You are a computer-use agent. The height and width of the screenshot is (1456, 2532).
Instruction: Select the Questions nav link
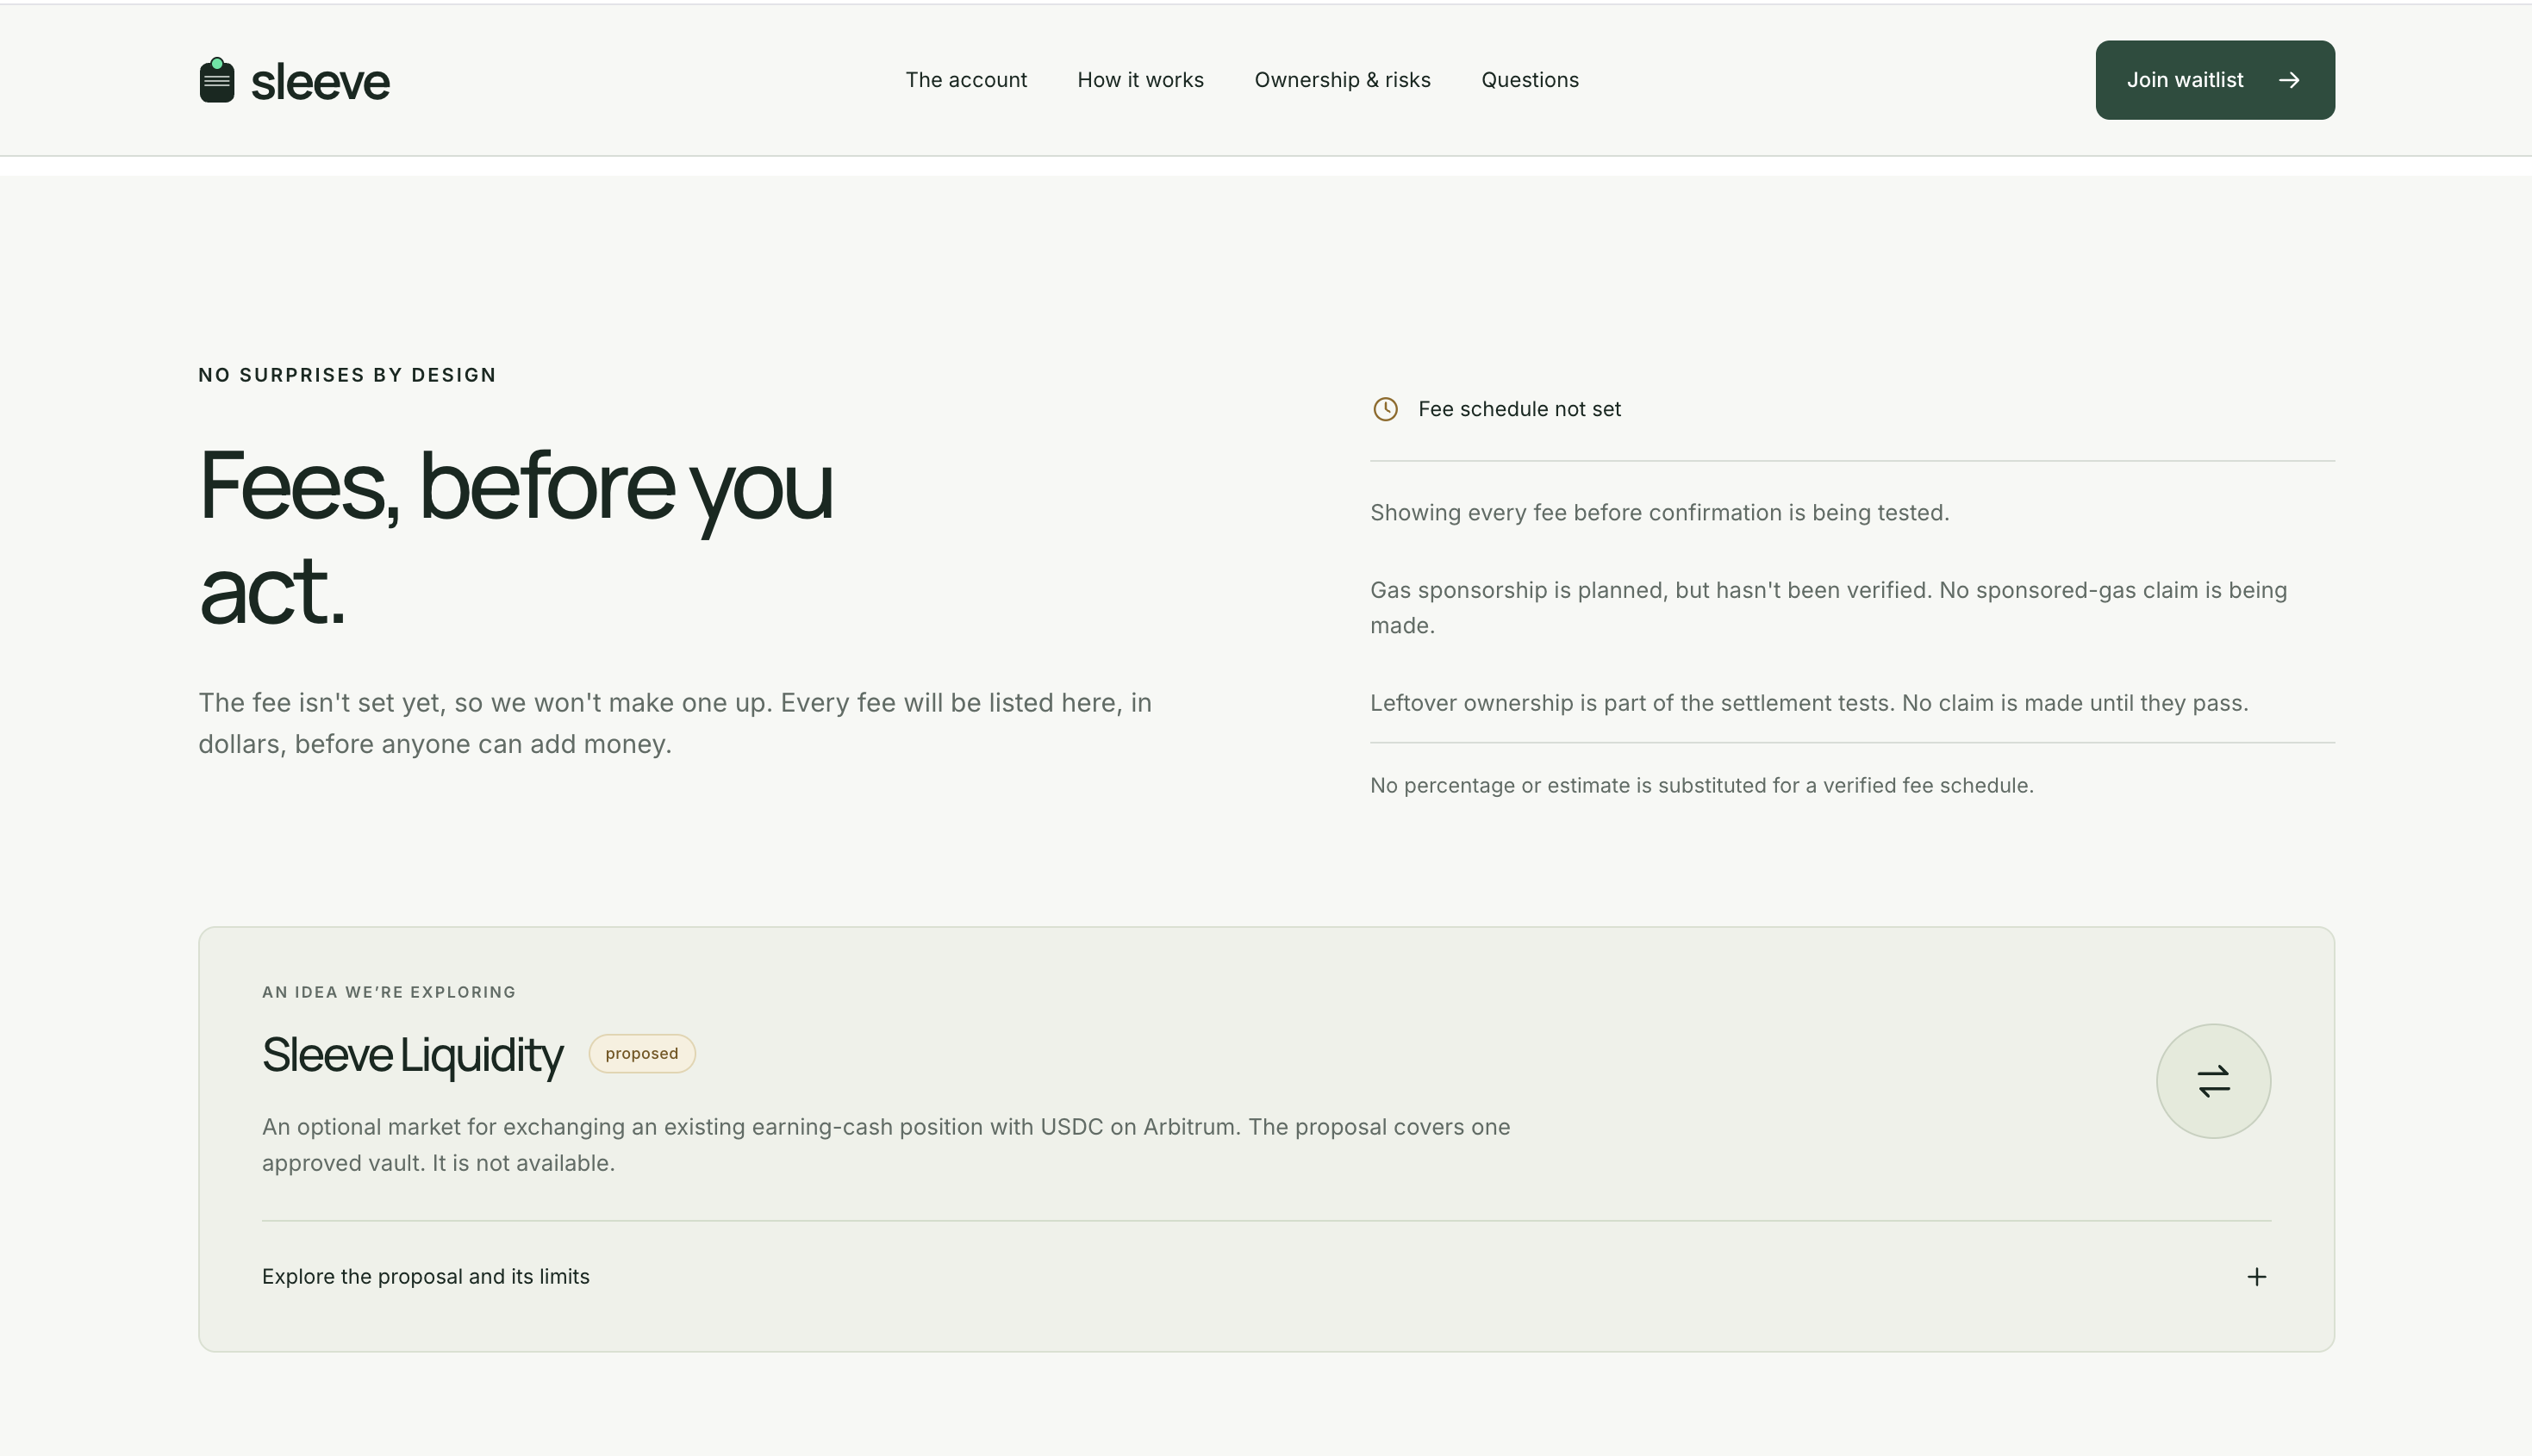pos(1530,80)
